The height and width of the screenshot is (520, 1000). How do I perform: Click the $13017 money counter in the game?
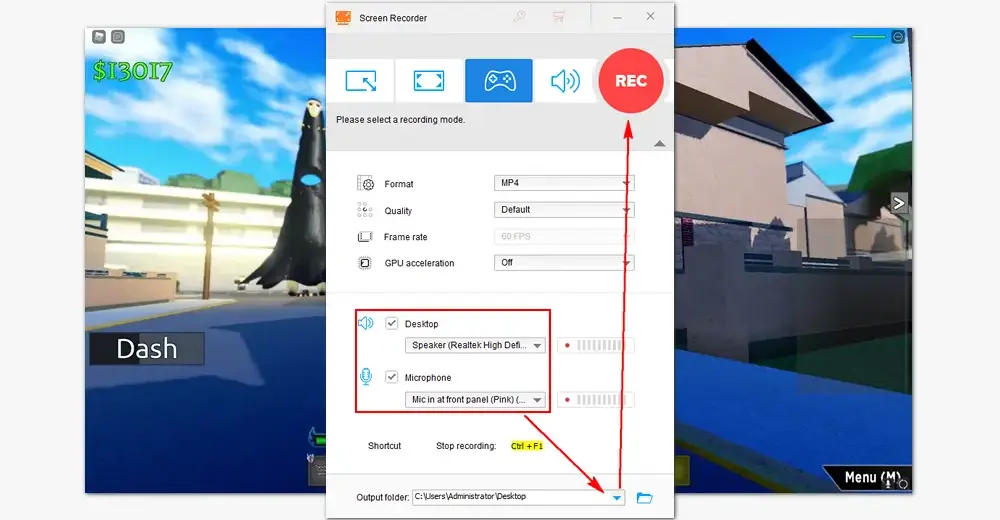click(x=133, y=71)
